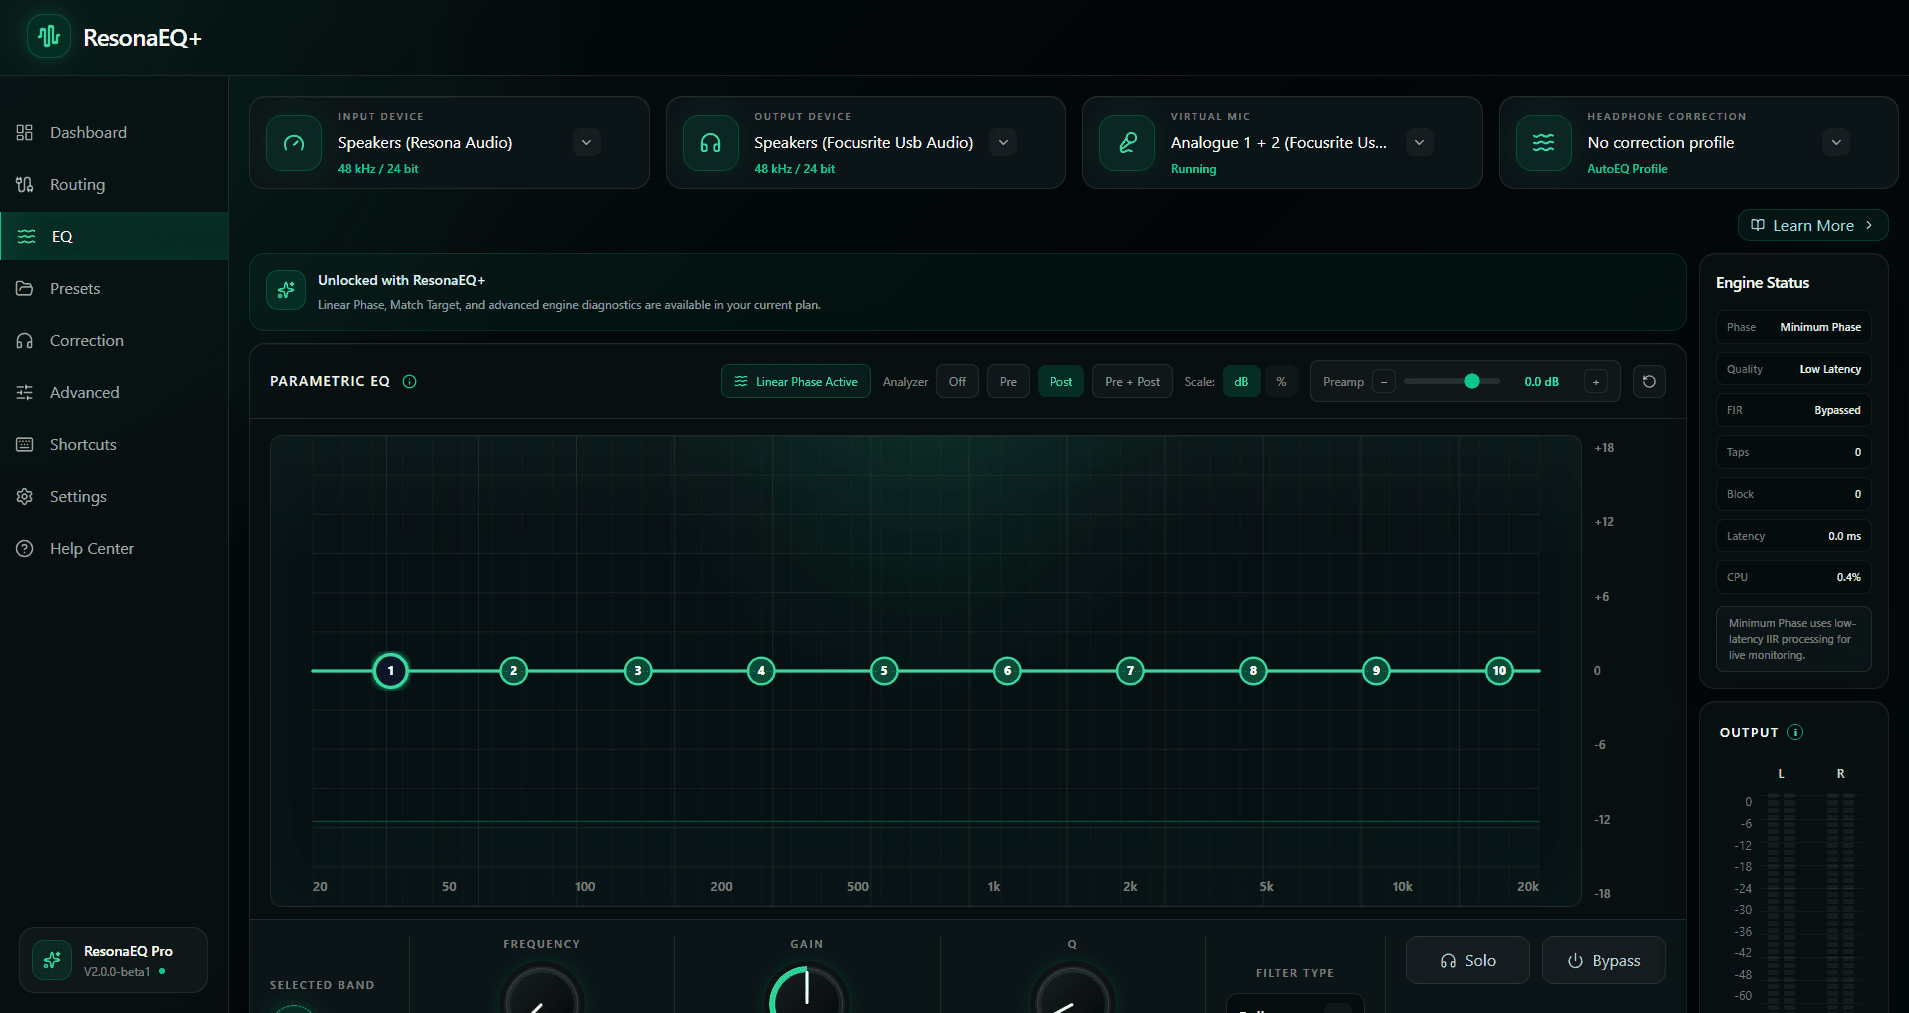Navigate to Advanced settings
Screen dimensions: 1909x1013
pos(114,392)
